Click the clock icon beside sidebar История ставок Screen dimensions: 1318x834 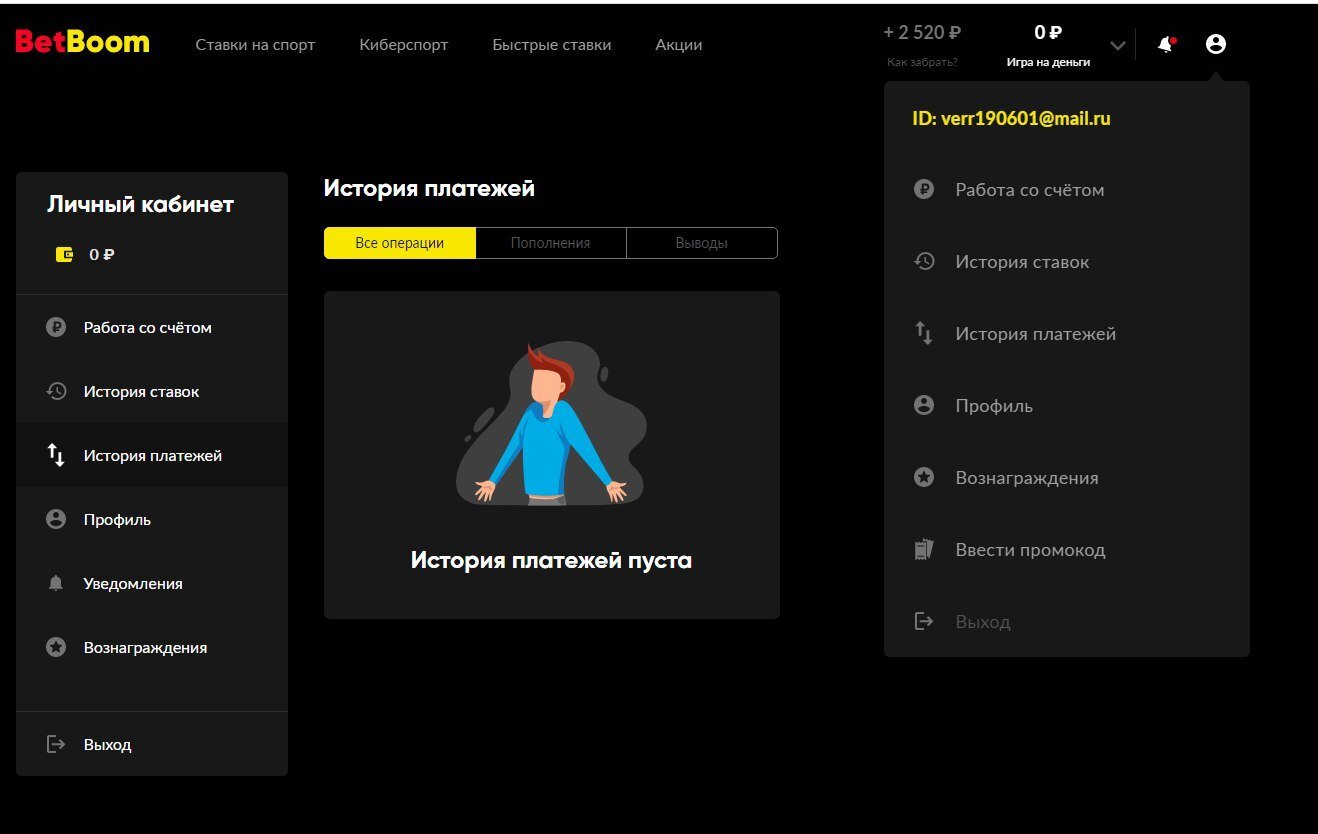pyautogui.click(x=56, y=392)
